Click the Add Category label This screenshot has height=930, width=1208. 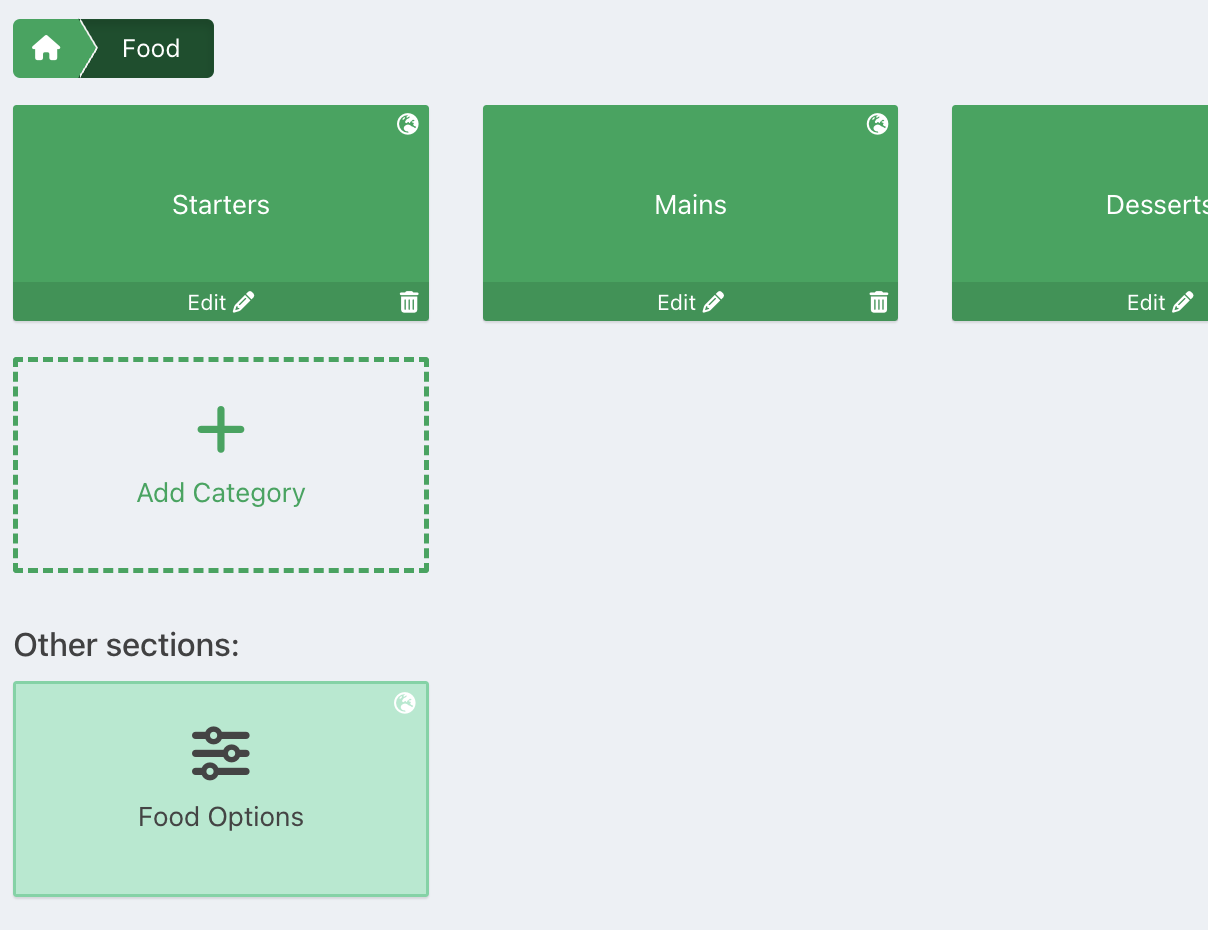[x=221, y=493]
